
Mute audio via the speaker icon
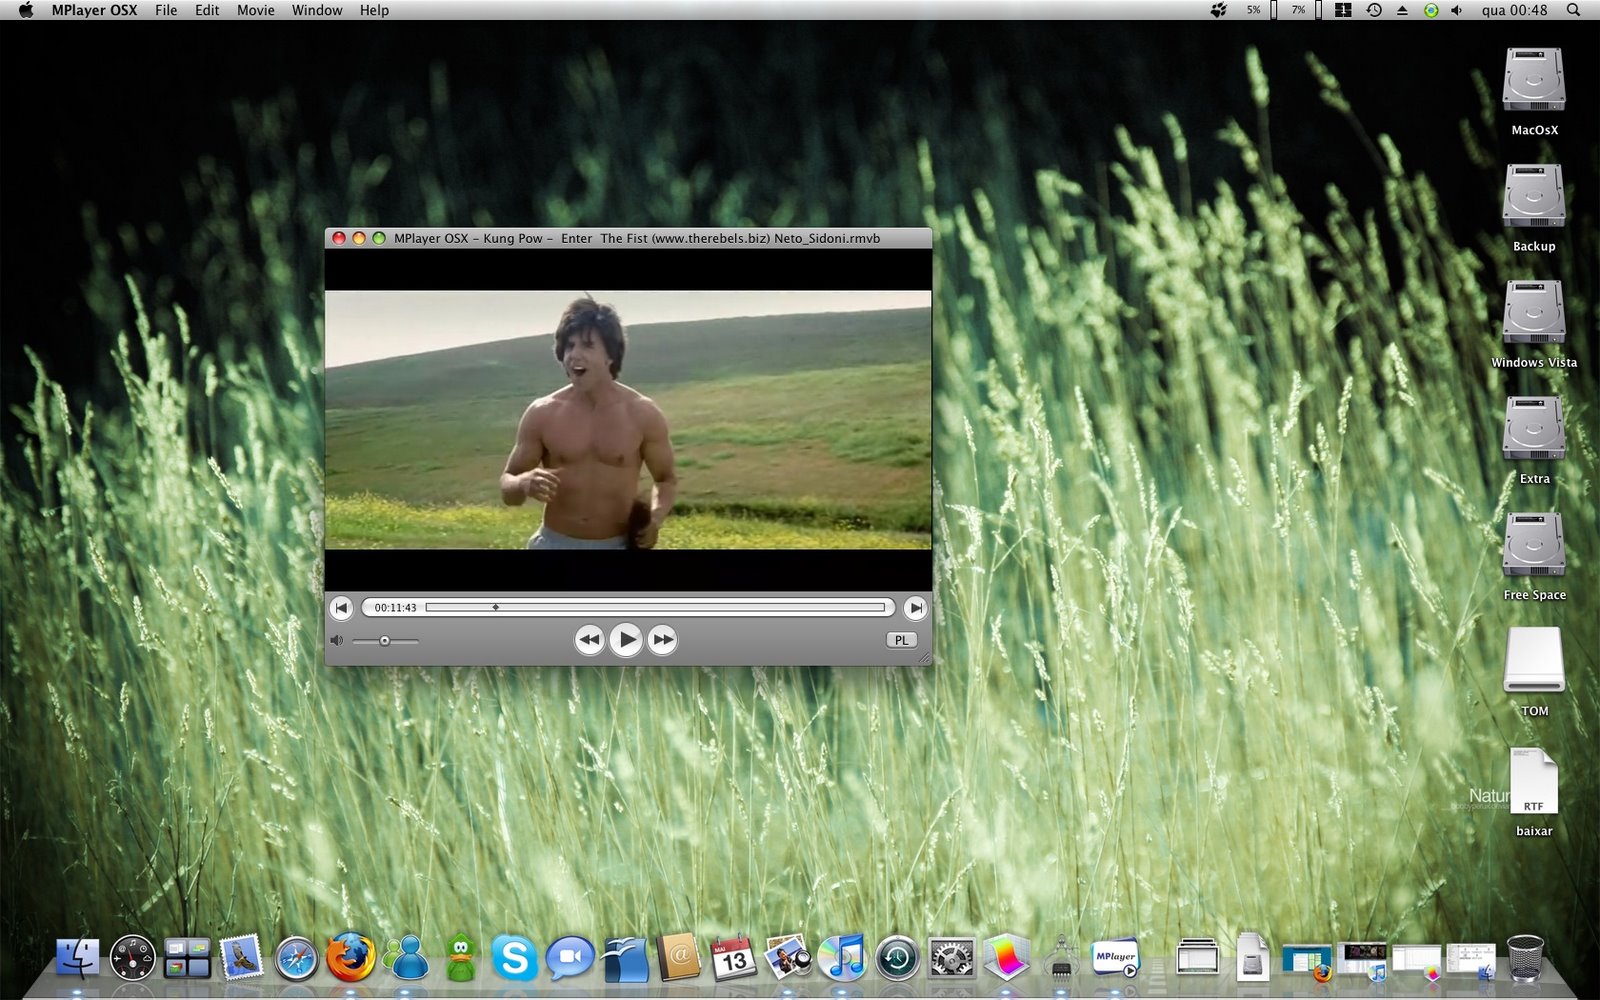pyautogui.click(x=337, y=640)
